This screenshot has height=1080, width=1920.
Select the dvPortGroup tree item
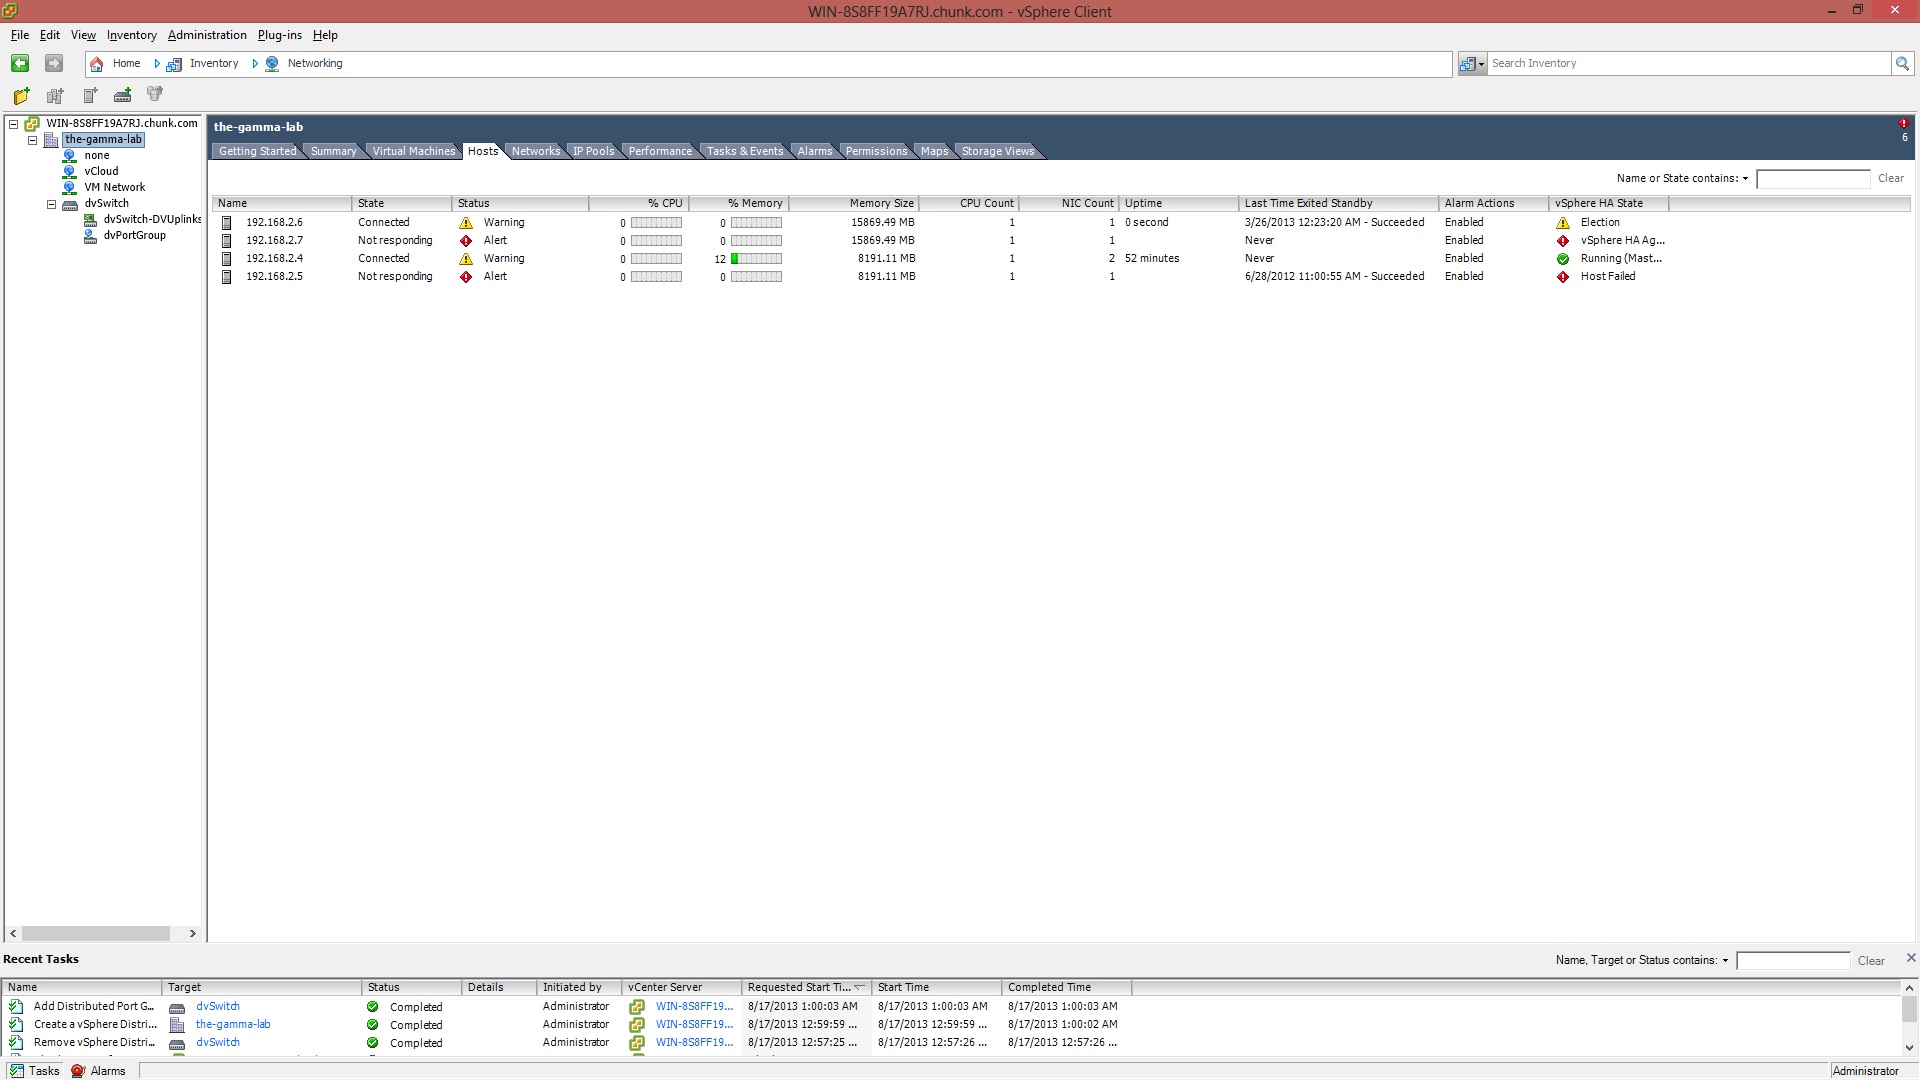click(x=134, y=236)
